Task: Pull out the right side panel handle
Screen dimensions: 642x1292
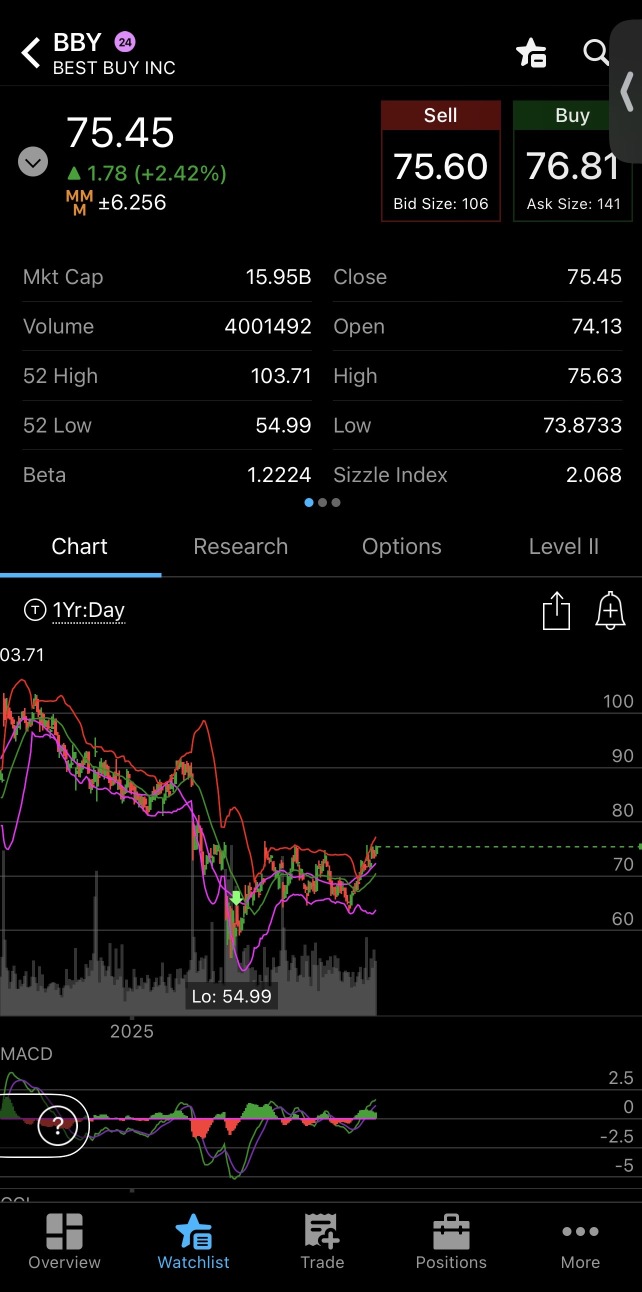Action: [x=627, y=92]
